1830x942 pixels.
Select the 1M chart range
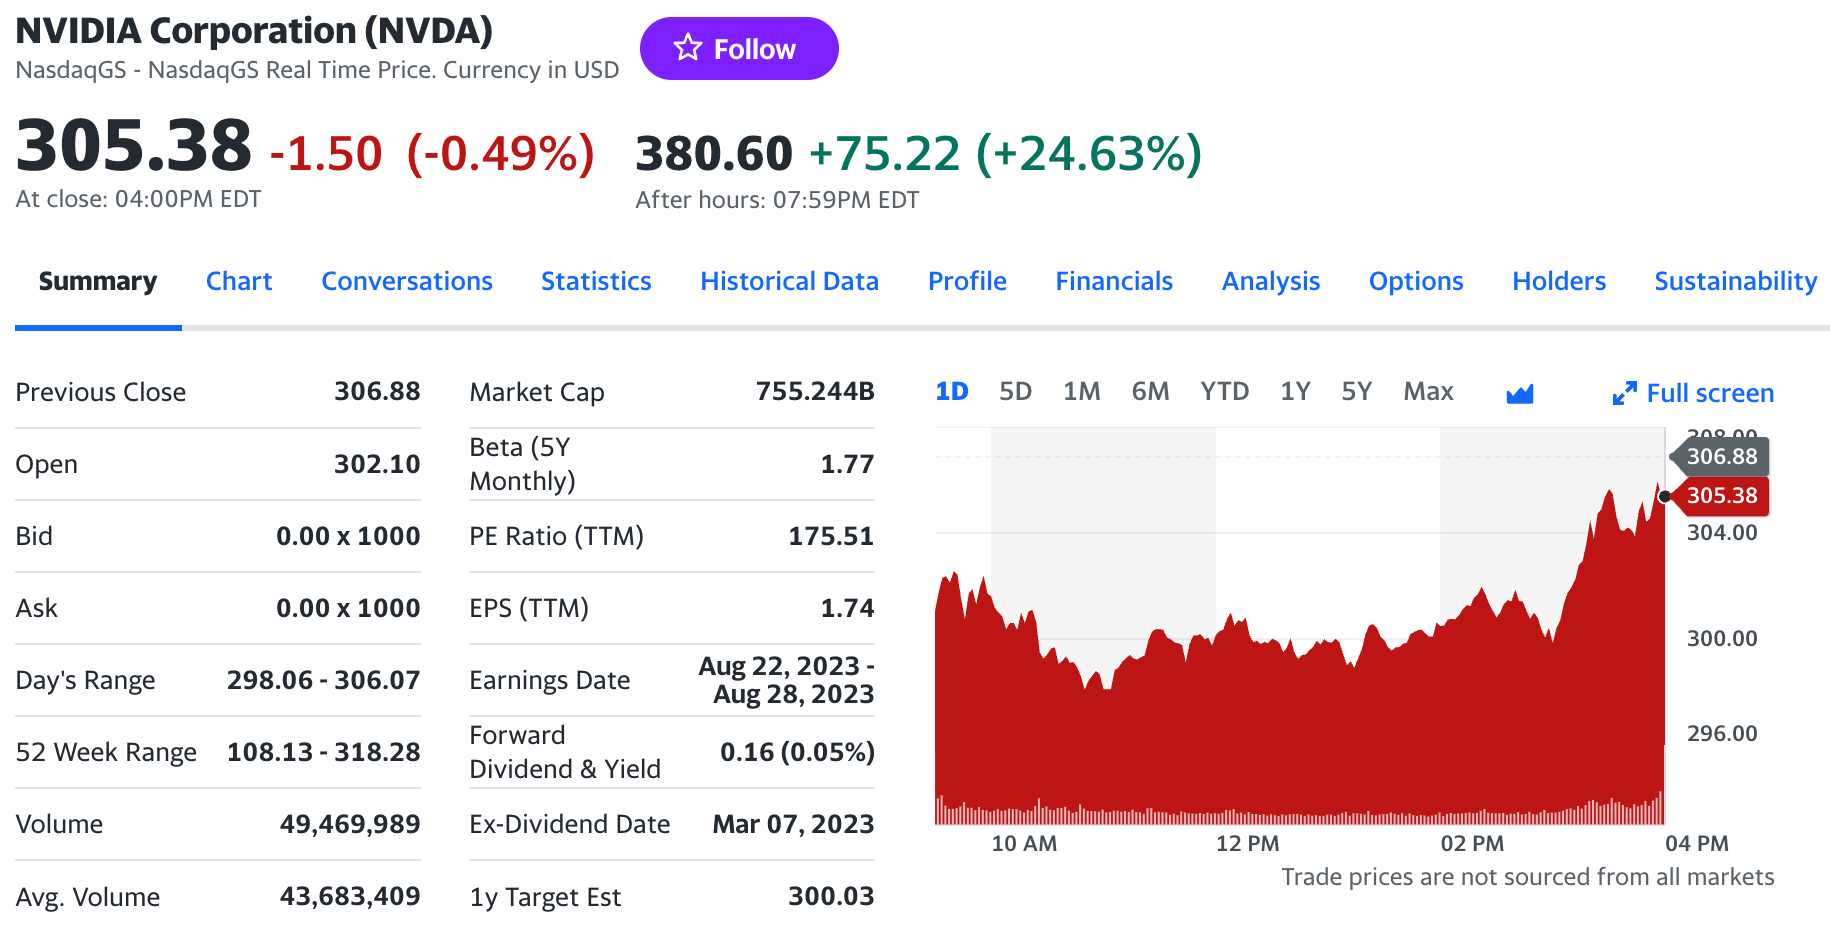pos(1081,392)
